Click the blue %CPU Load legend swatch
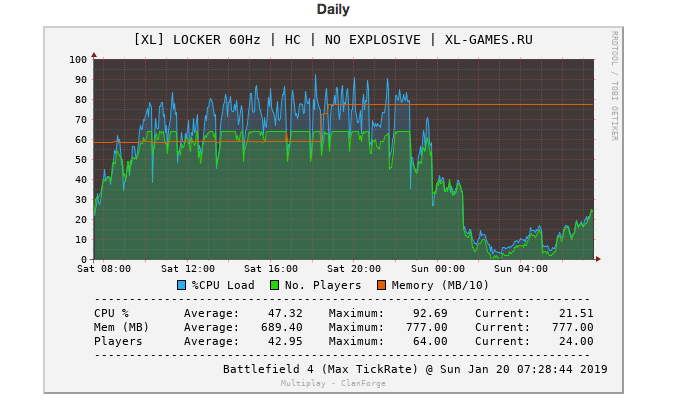The image size is (675, 409). [182, 285]
